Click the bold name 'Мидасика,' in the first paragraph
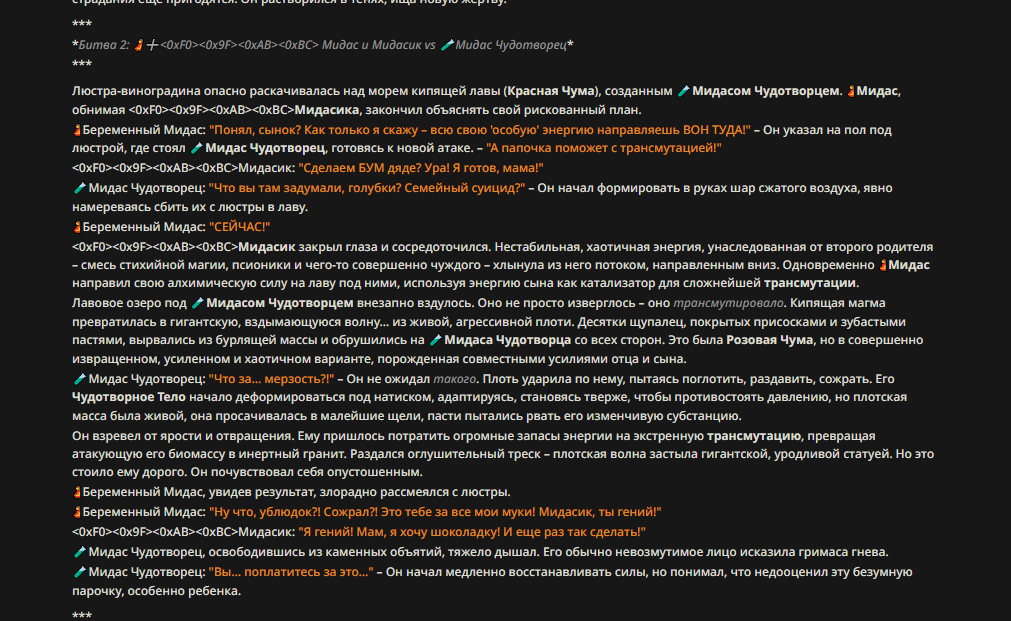 point(327,110)
